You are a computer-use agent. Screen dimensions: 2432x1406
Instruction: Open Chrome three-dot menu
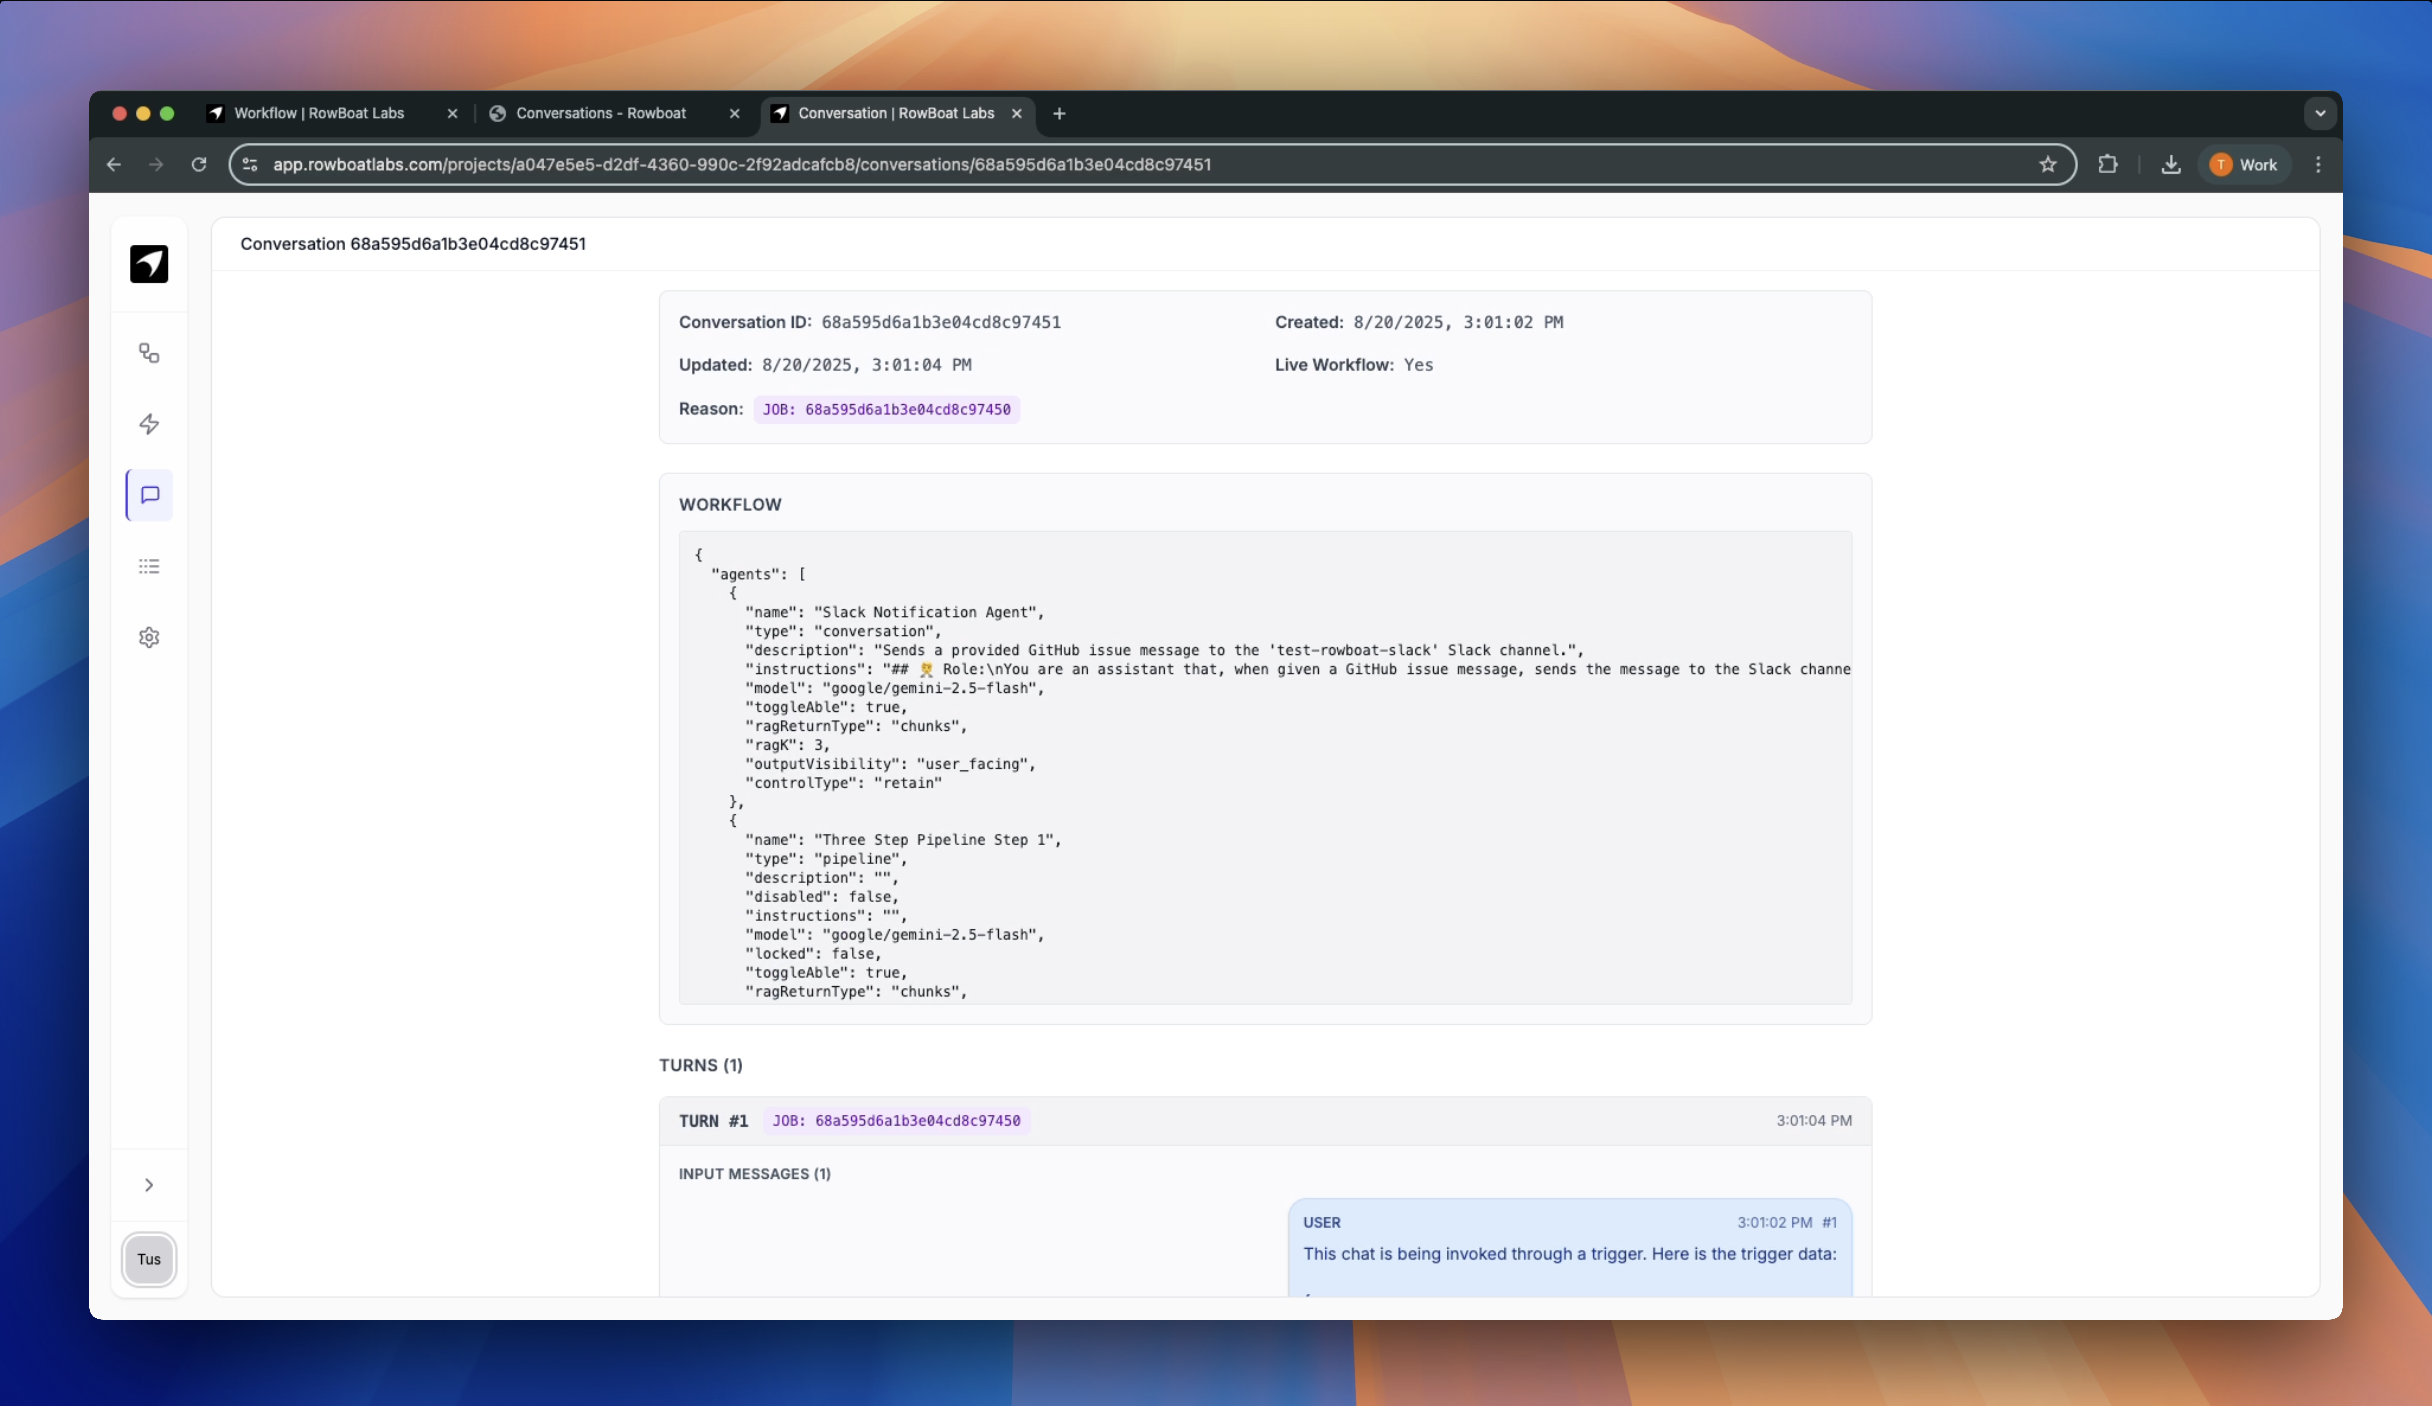click(2318, 165)
